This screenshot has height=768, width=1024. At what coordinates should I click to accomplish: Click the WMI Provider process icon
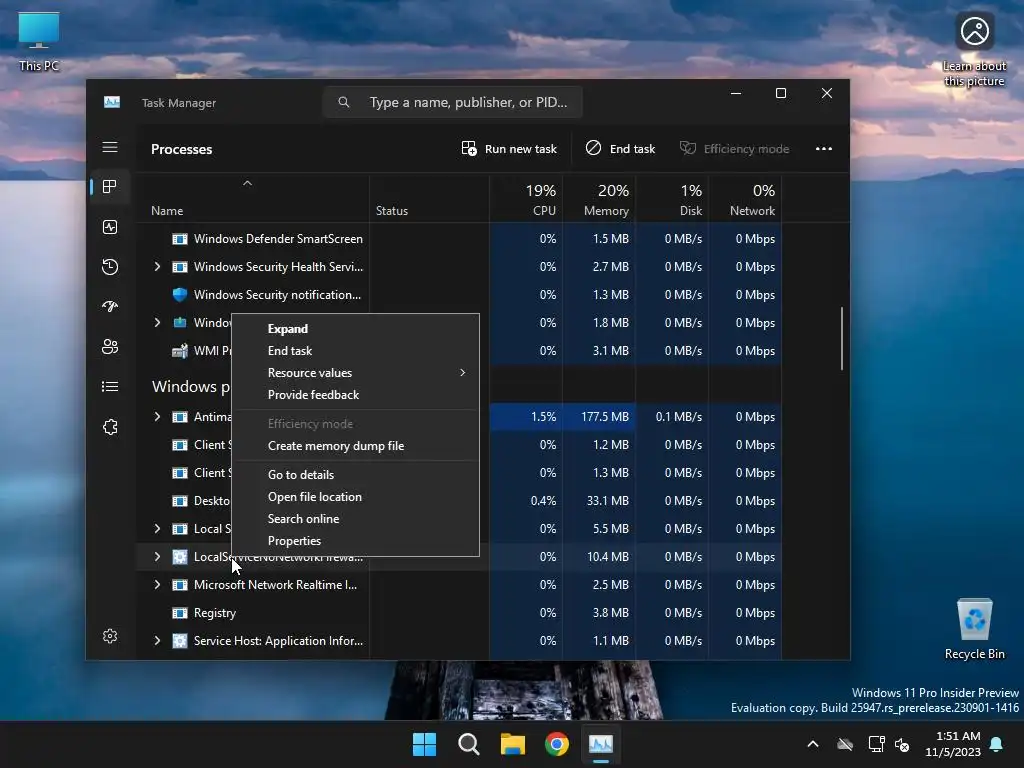(x=180, y=351)
